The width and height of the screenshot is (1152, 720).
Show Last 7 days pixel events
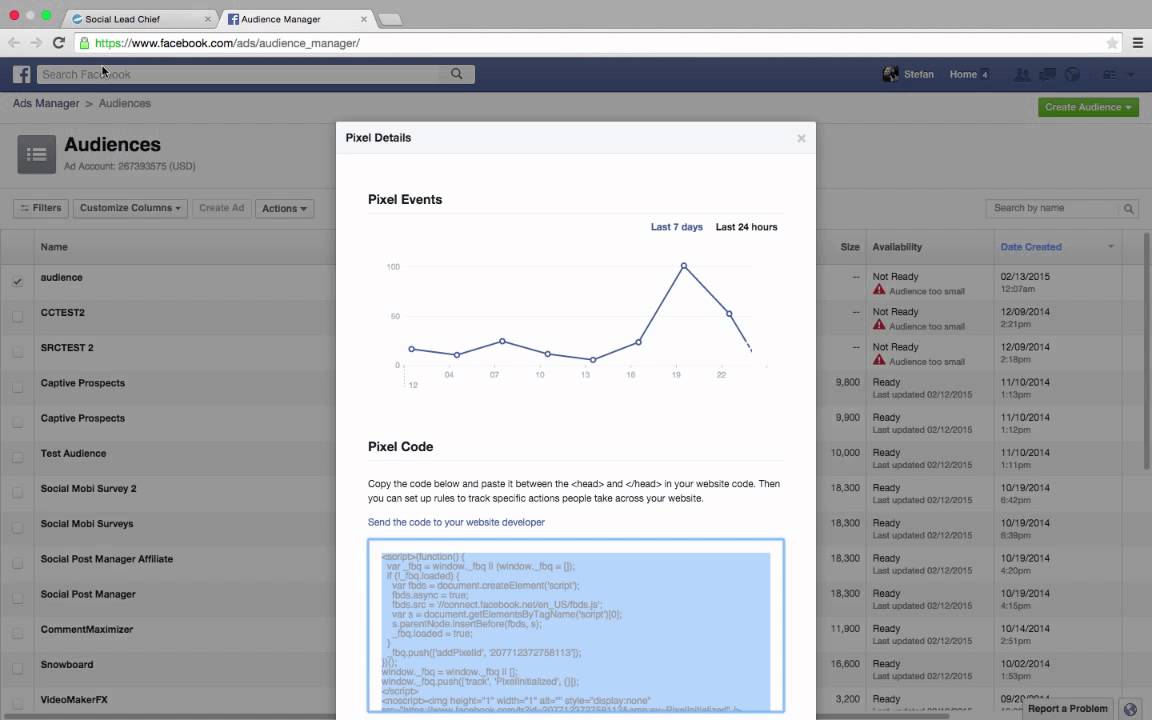[x=677, y=227]
